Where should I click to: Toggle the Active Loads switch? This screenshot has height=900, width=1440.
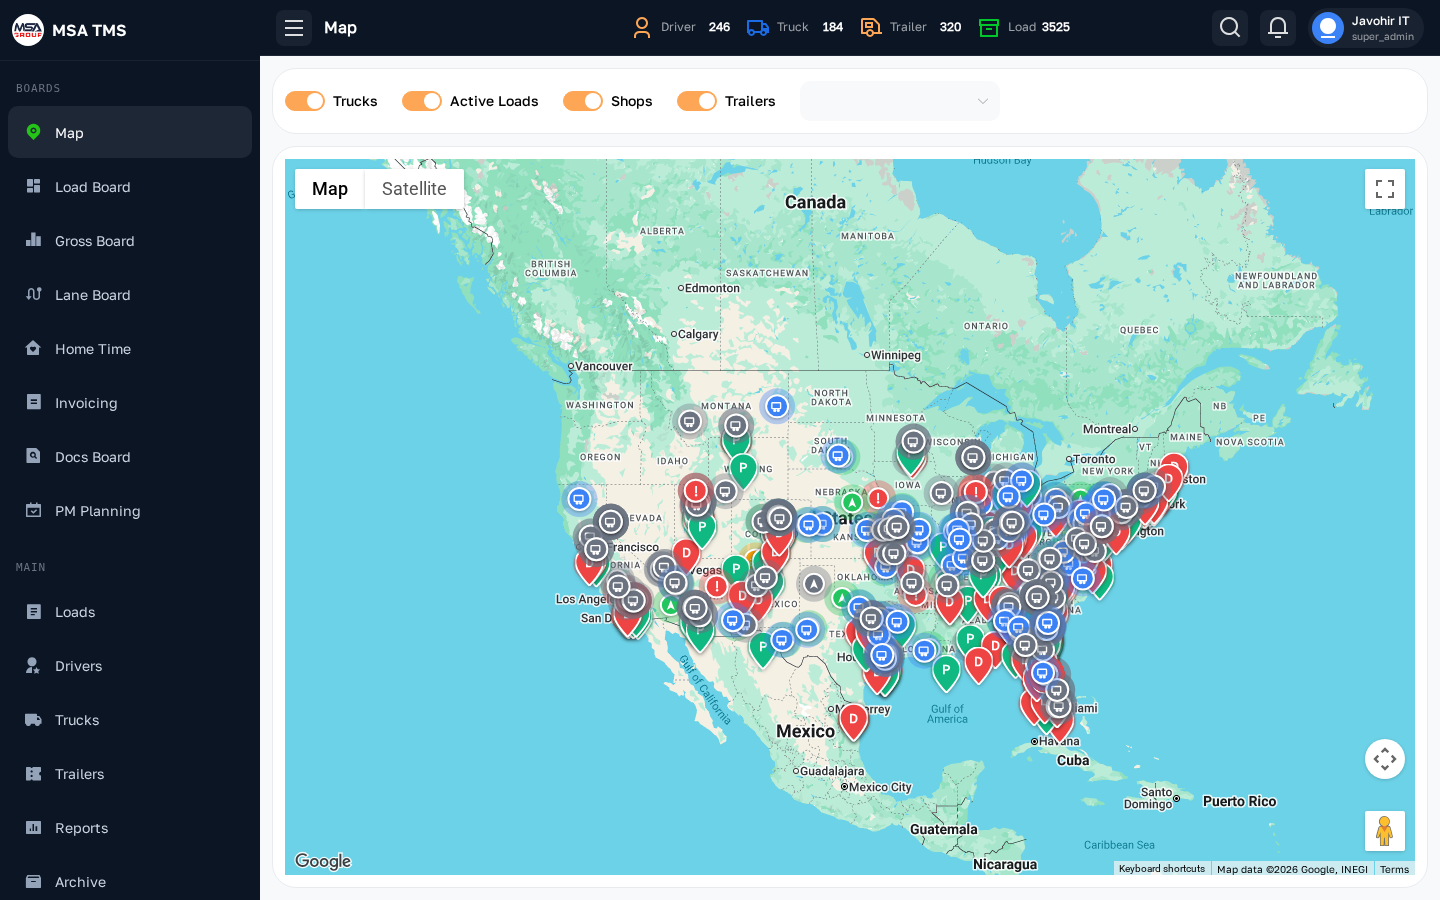[x=422, y=101]
